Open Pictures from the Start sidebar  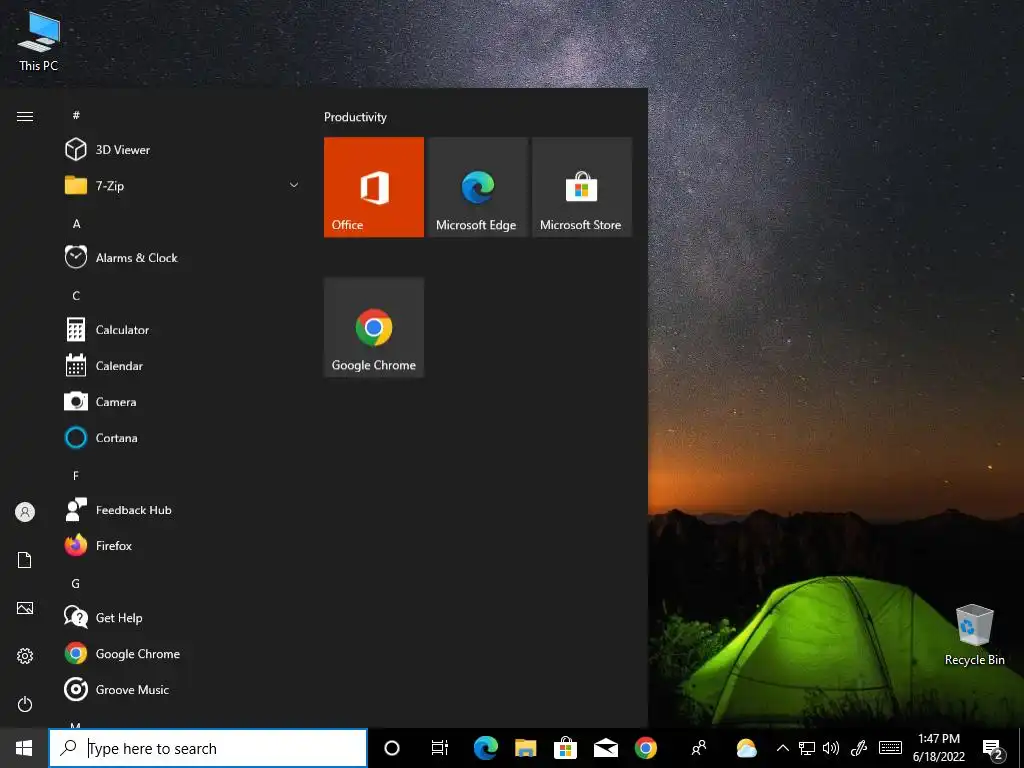25,608
